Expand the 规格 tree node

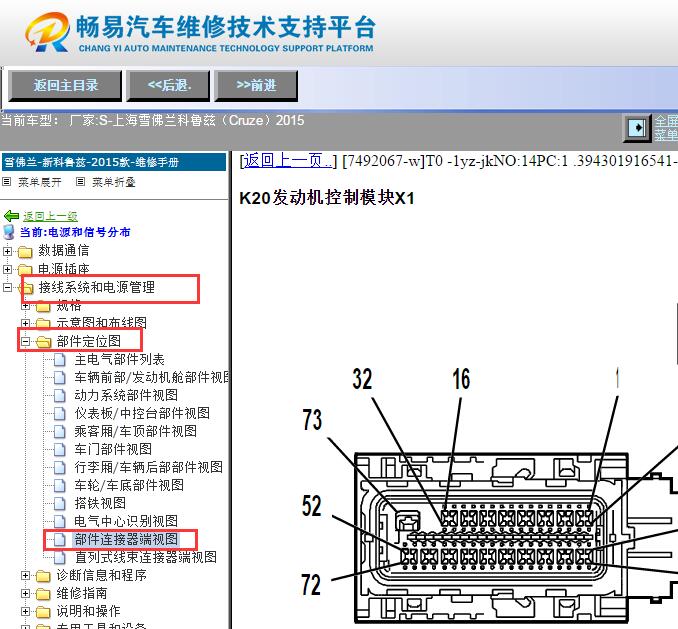[26, 306]
